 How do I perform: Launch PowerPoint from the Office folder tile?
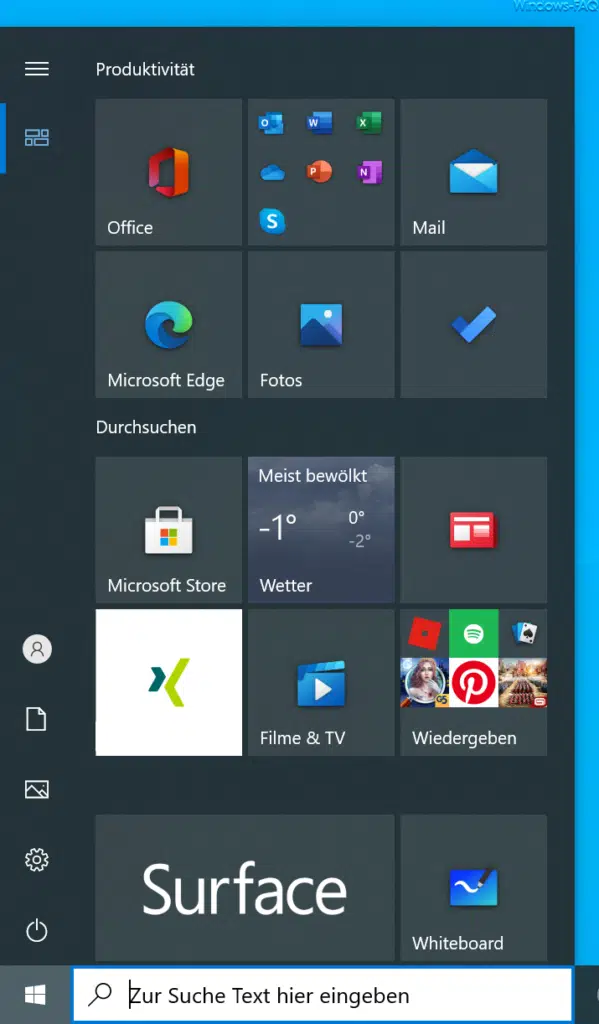click(x=319, y=172)
